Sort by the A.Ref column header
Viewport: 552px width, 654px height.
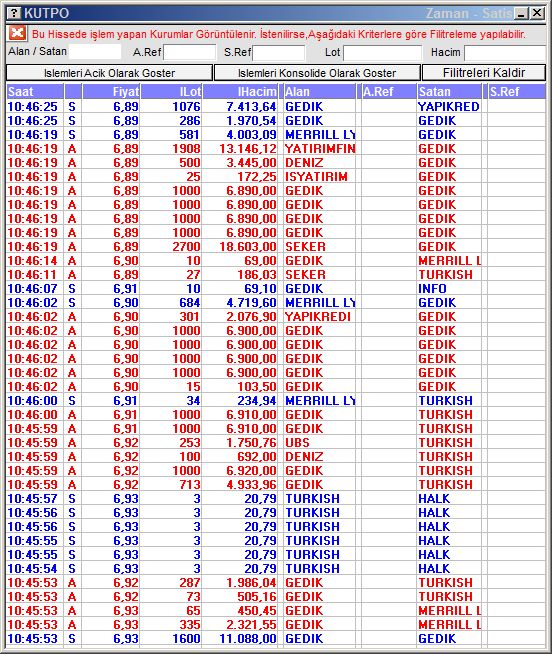(x=389, y=91)
